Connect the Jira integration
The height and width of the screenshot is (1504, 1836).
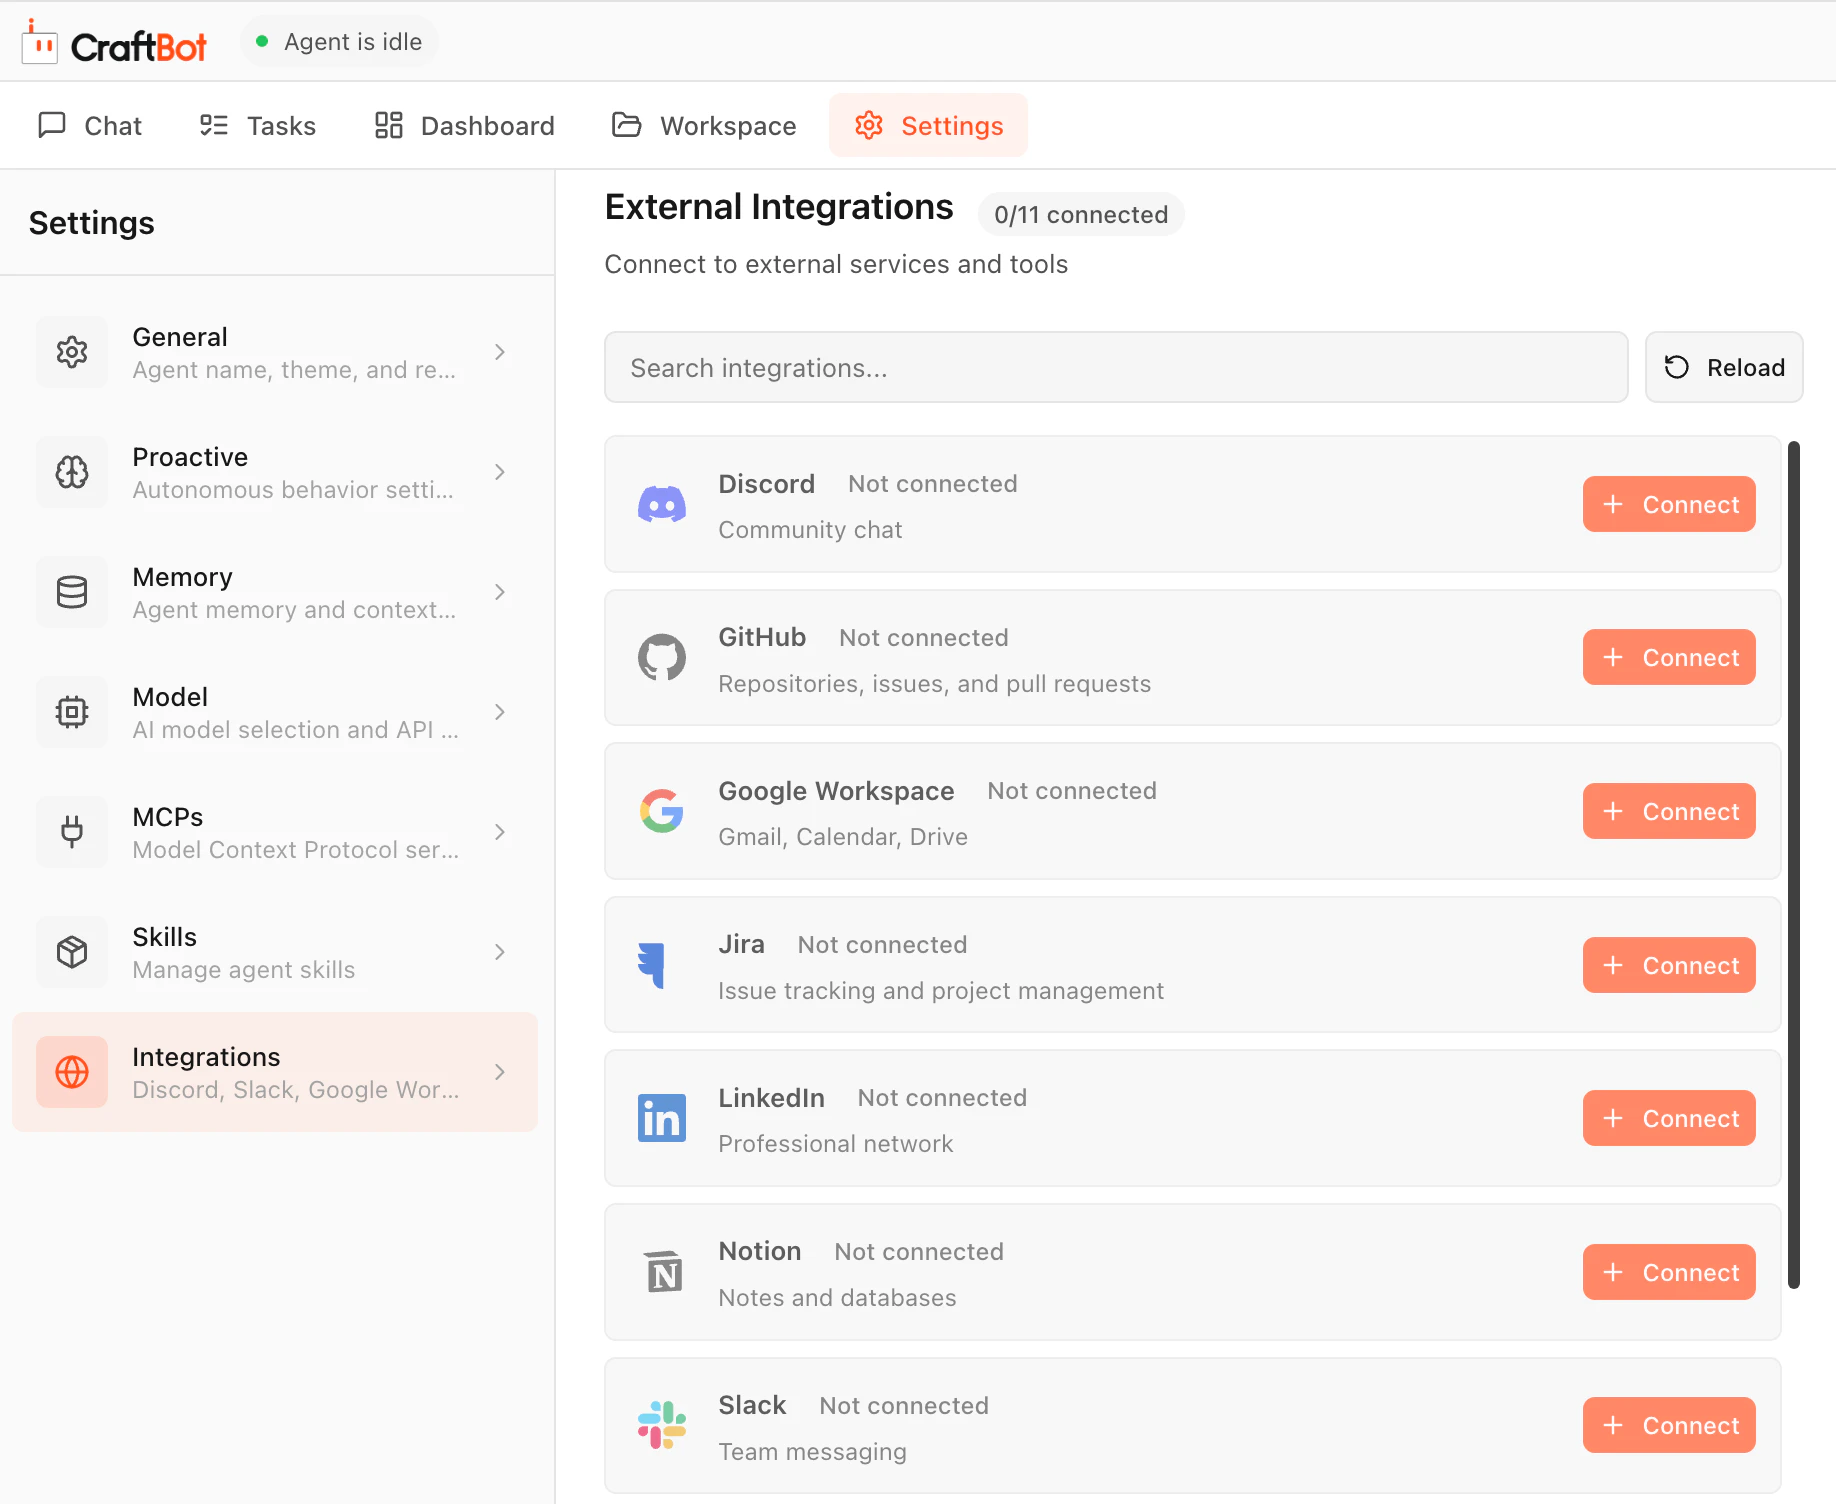(x=1669, y=965)
